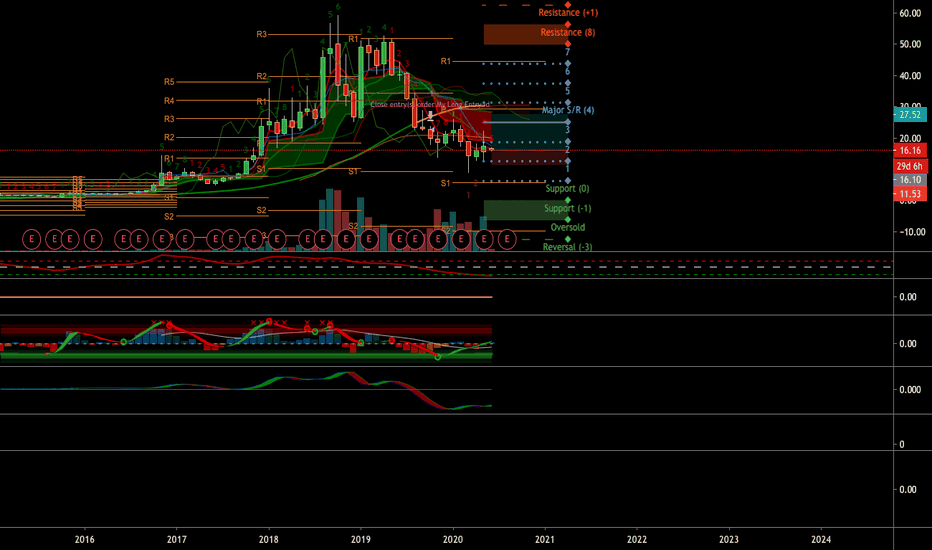Select the Support (0) label
The image size is (932, 550).
[568, 188]
